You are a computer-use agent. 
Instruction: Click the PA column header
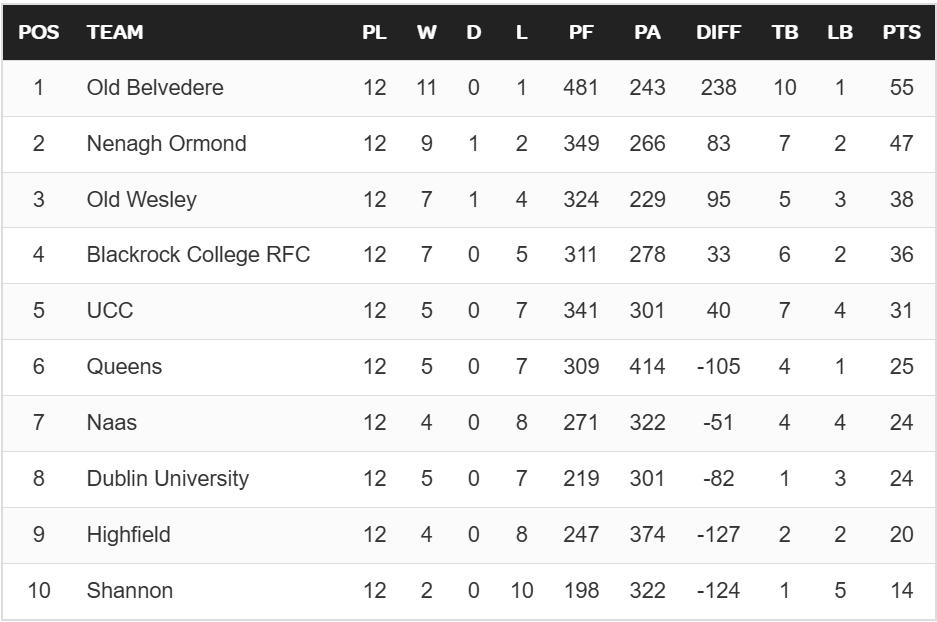[x=647, y=33]
